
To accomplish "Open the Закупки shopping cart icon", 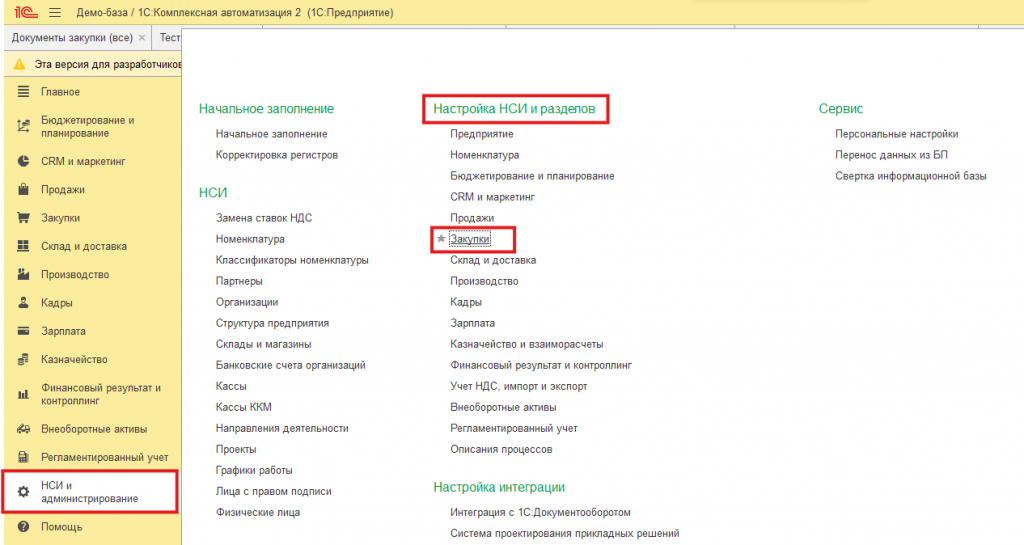I will [x=24, y=218].
